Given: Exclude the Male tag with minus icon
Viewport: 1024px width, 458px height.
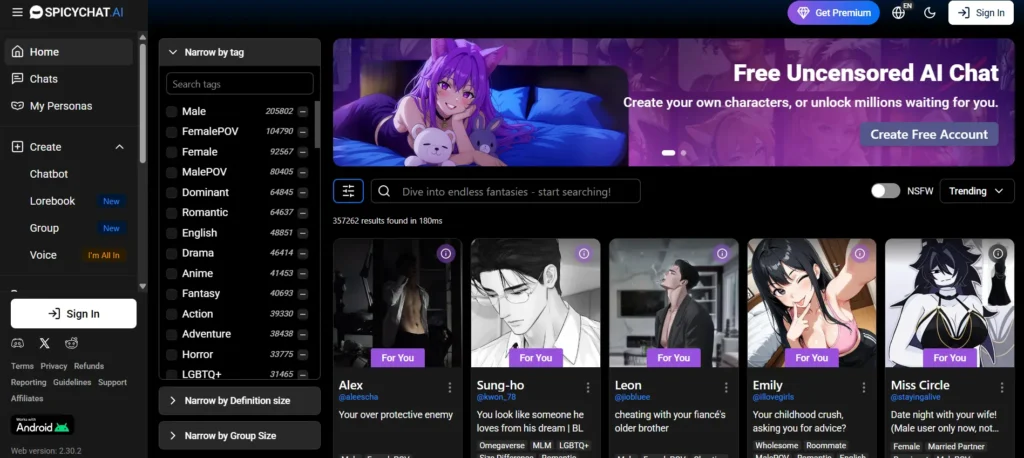Looking at the screenshot, I should click(303, 112).
